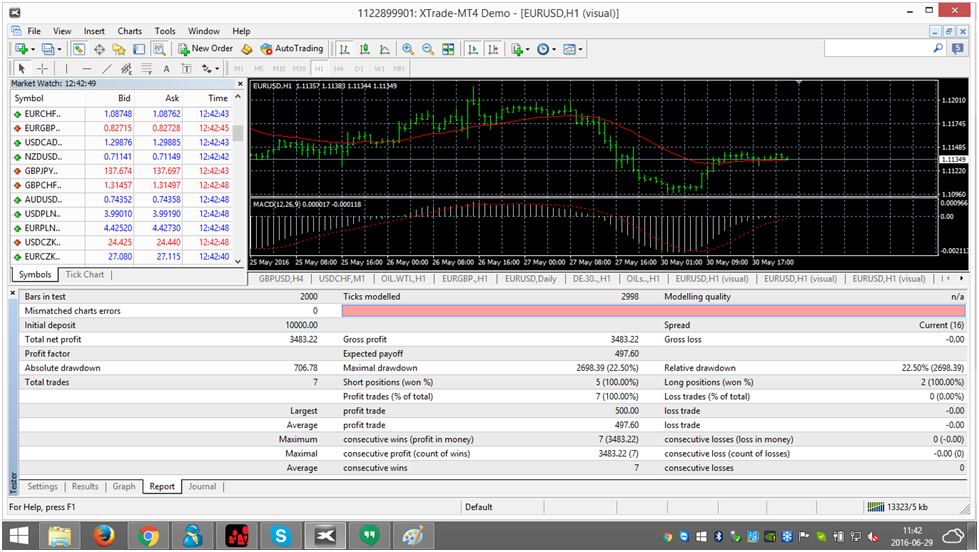Screen dimensions: 979x552
Task: Switch to the H4 timeframe
Action: point(339,68)
